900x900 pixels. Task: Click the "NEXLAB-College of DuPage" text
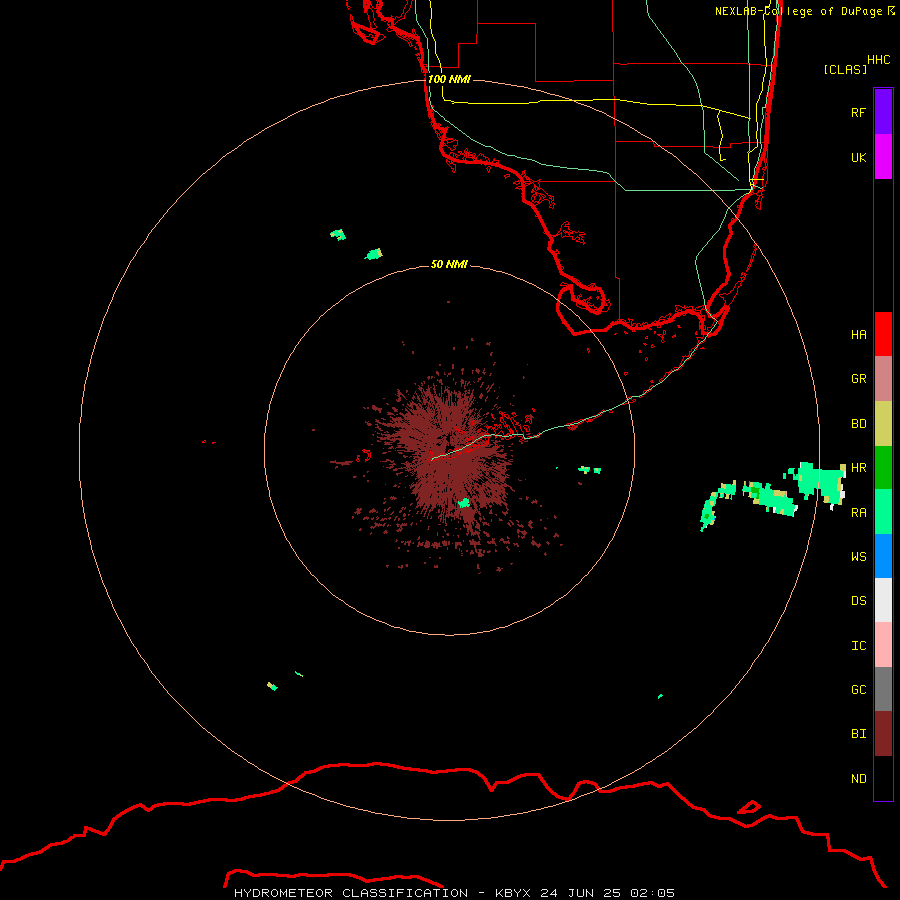point(799,11)
